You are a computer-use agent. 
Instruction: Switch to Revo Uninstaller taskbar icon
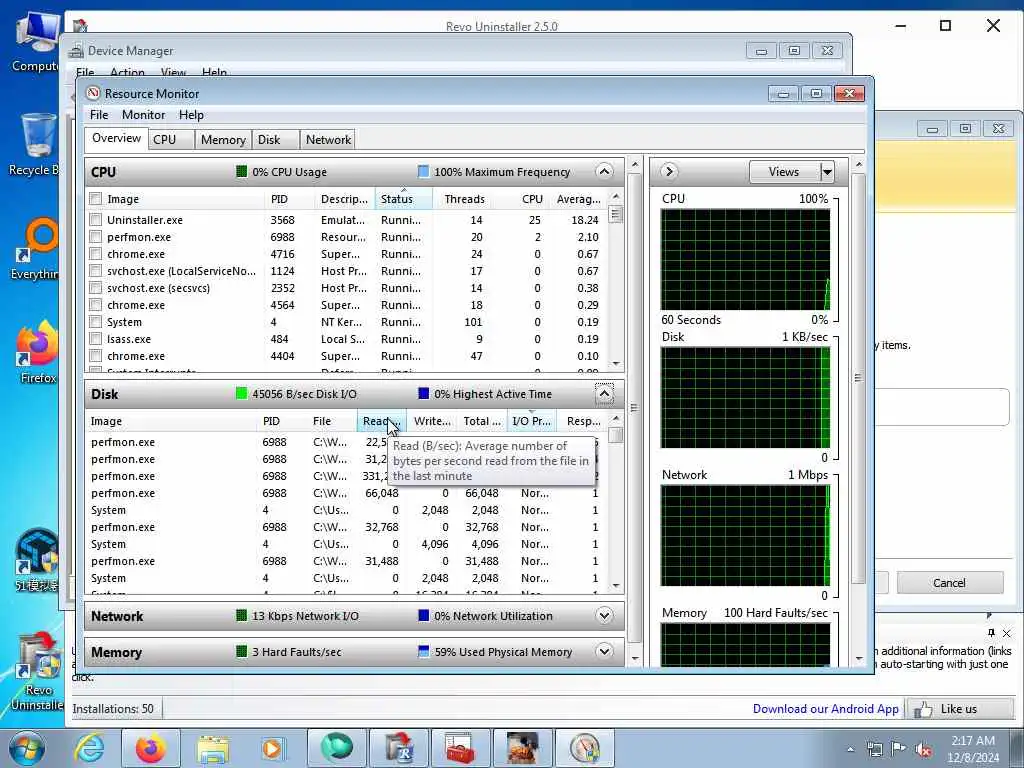(399, 748)
